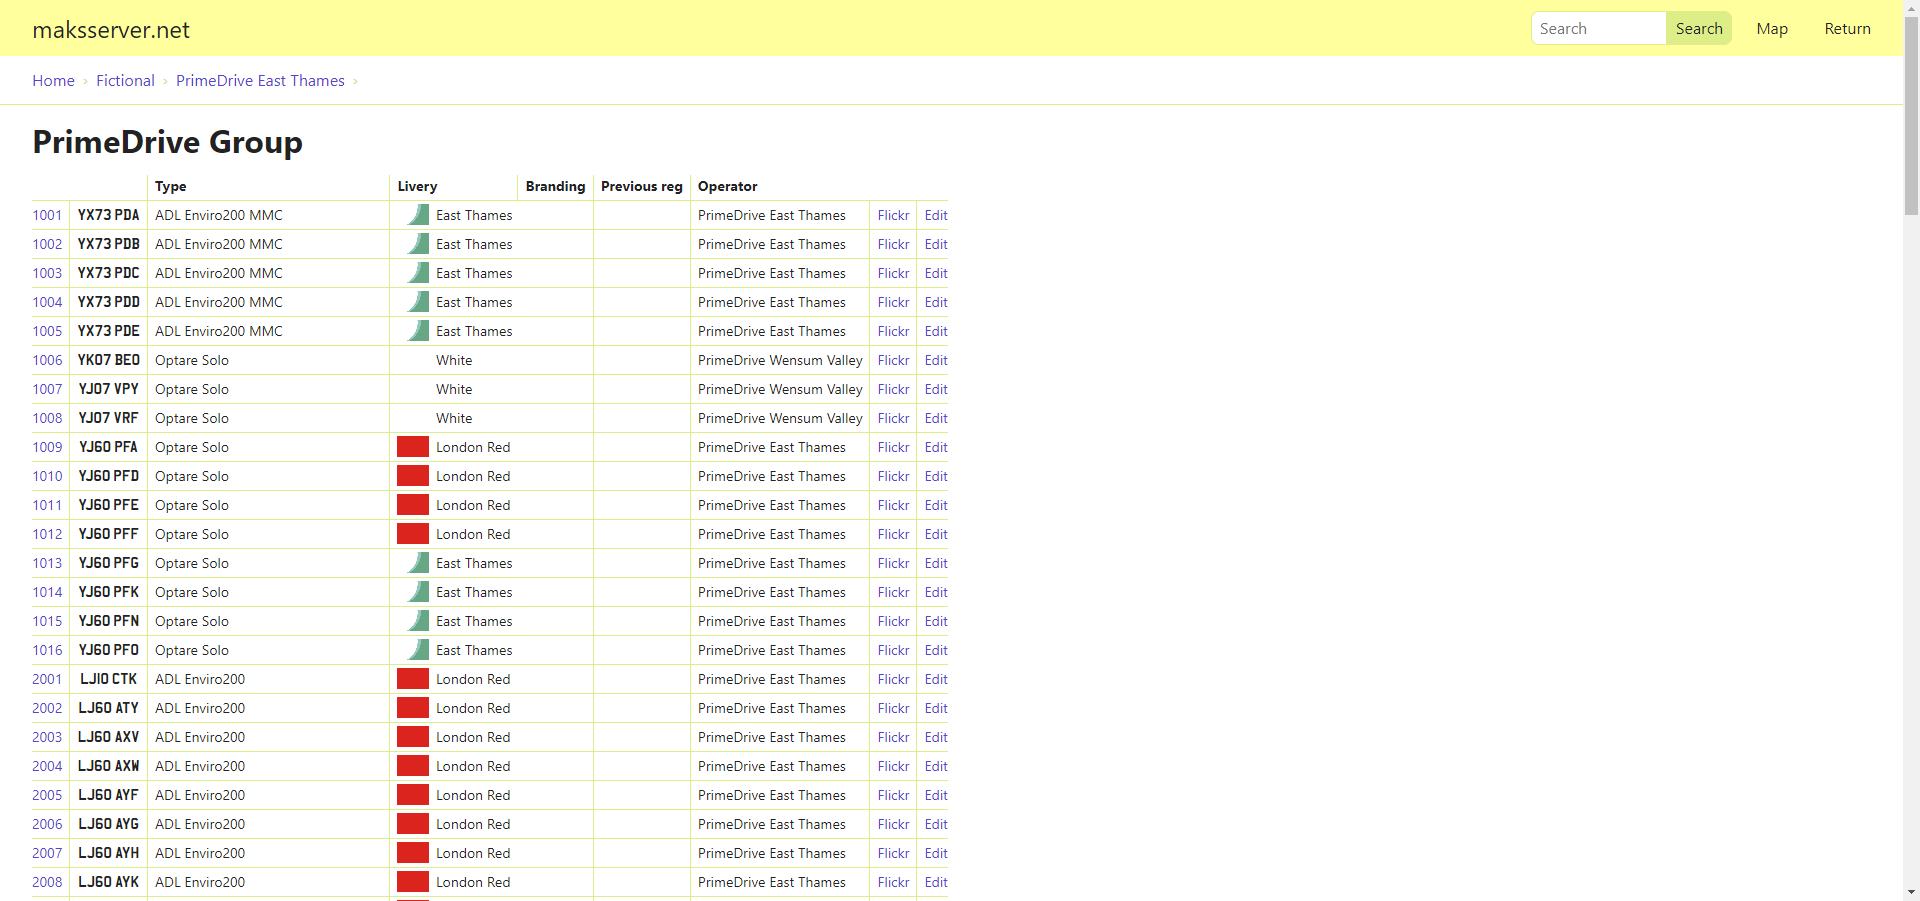Edit the LJ60 AYK vehicle entry
Image resolution: width=1920 pixels, height=901 pixels.
(935, 882)
